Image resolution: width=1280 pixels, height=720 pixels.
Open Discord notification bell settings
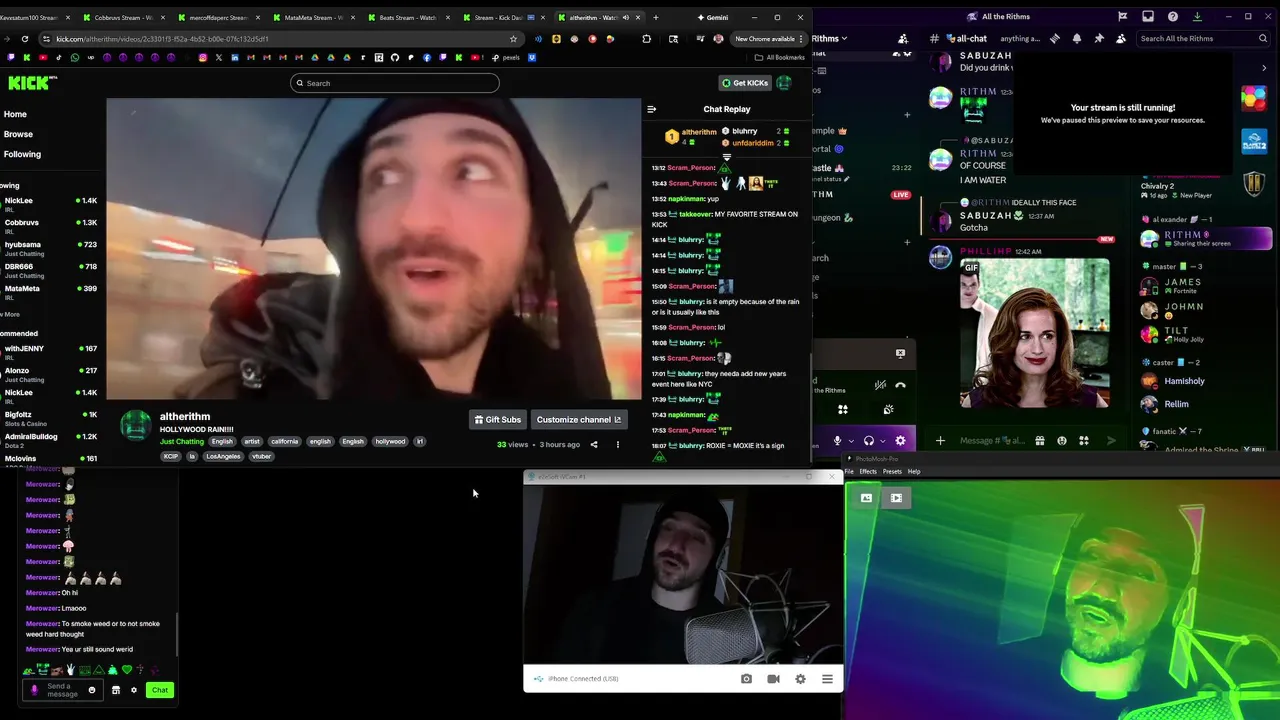1077,38
